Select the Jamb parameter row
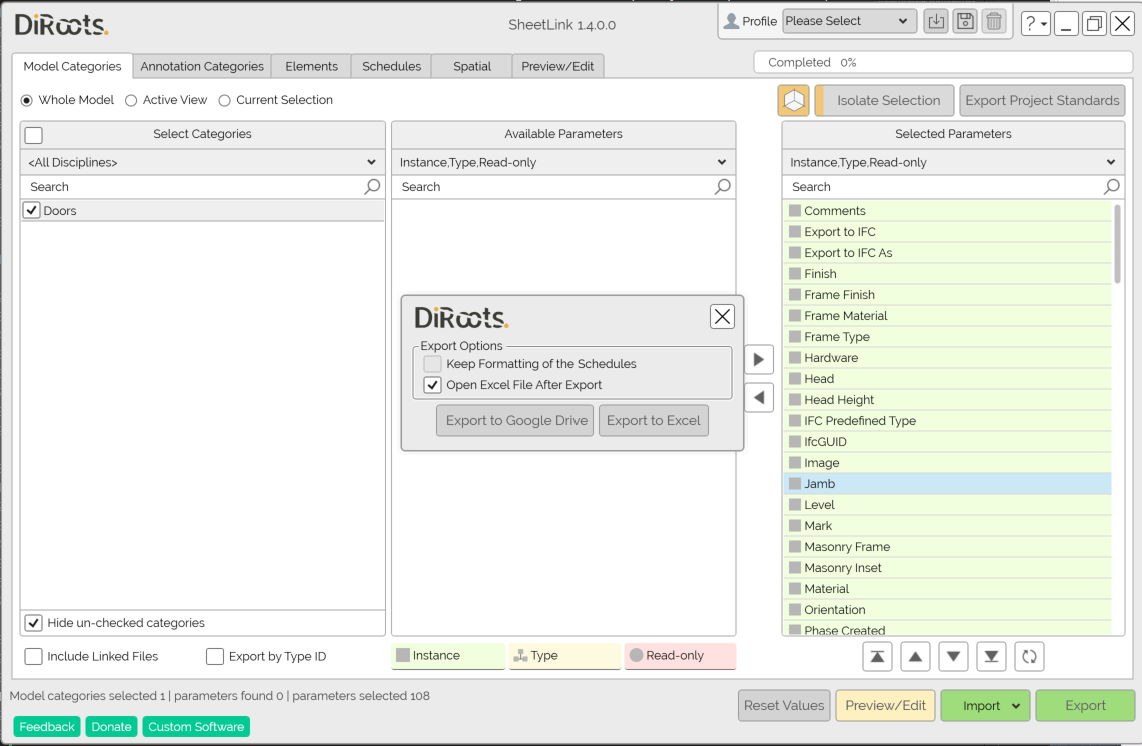Screen dimensions: 1142x746 pyautogui.click(x=948, y=484)
